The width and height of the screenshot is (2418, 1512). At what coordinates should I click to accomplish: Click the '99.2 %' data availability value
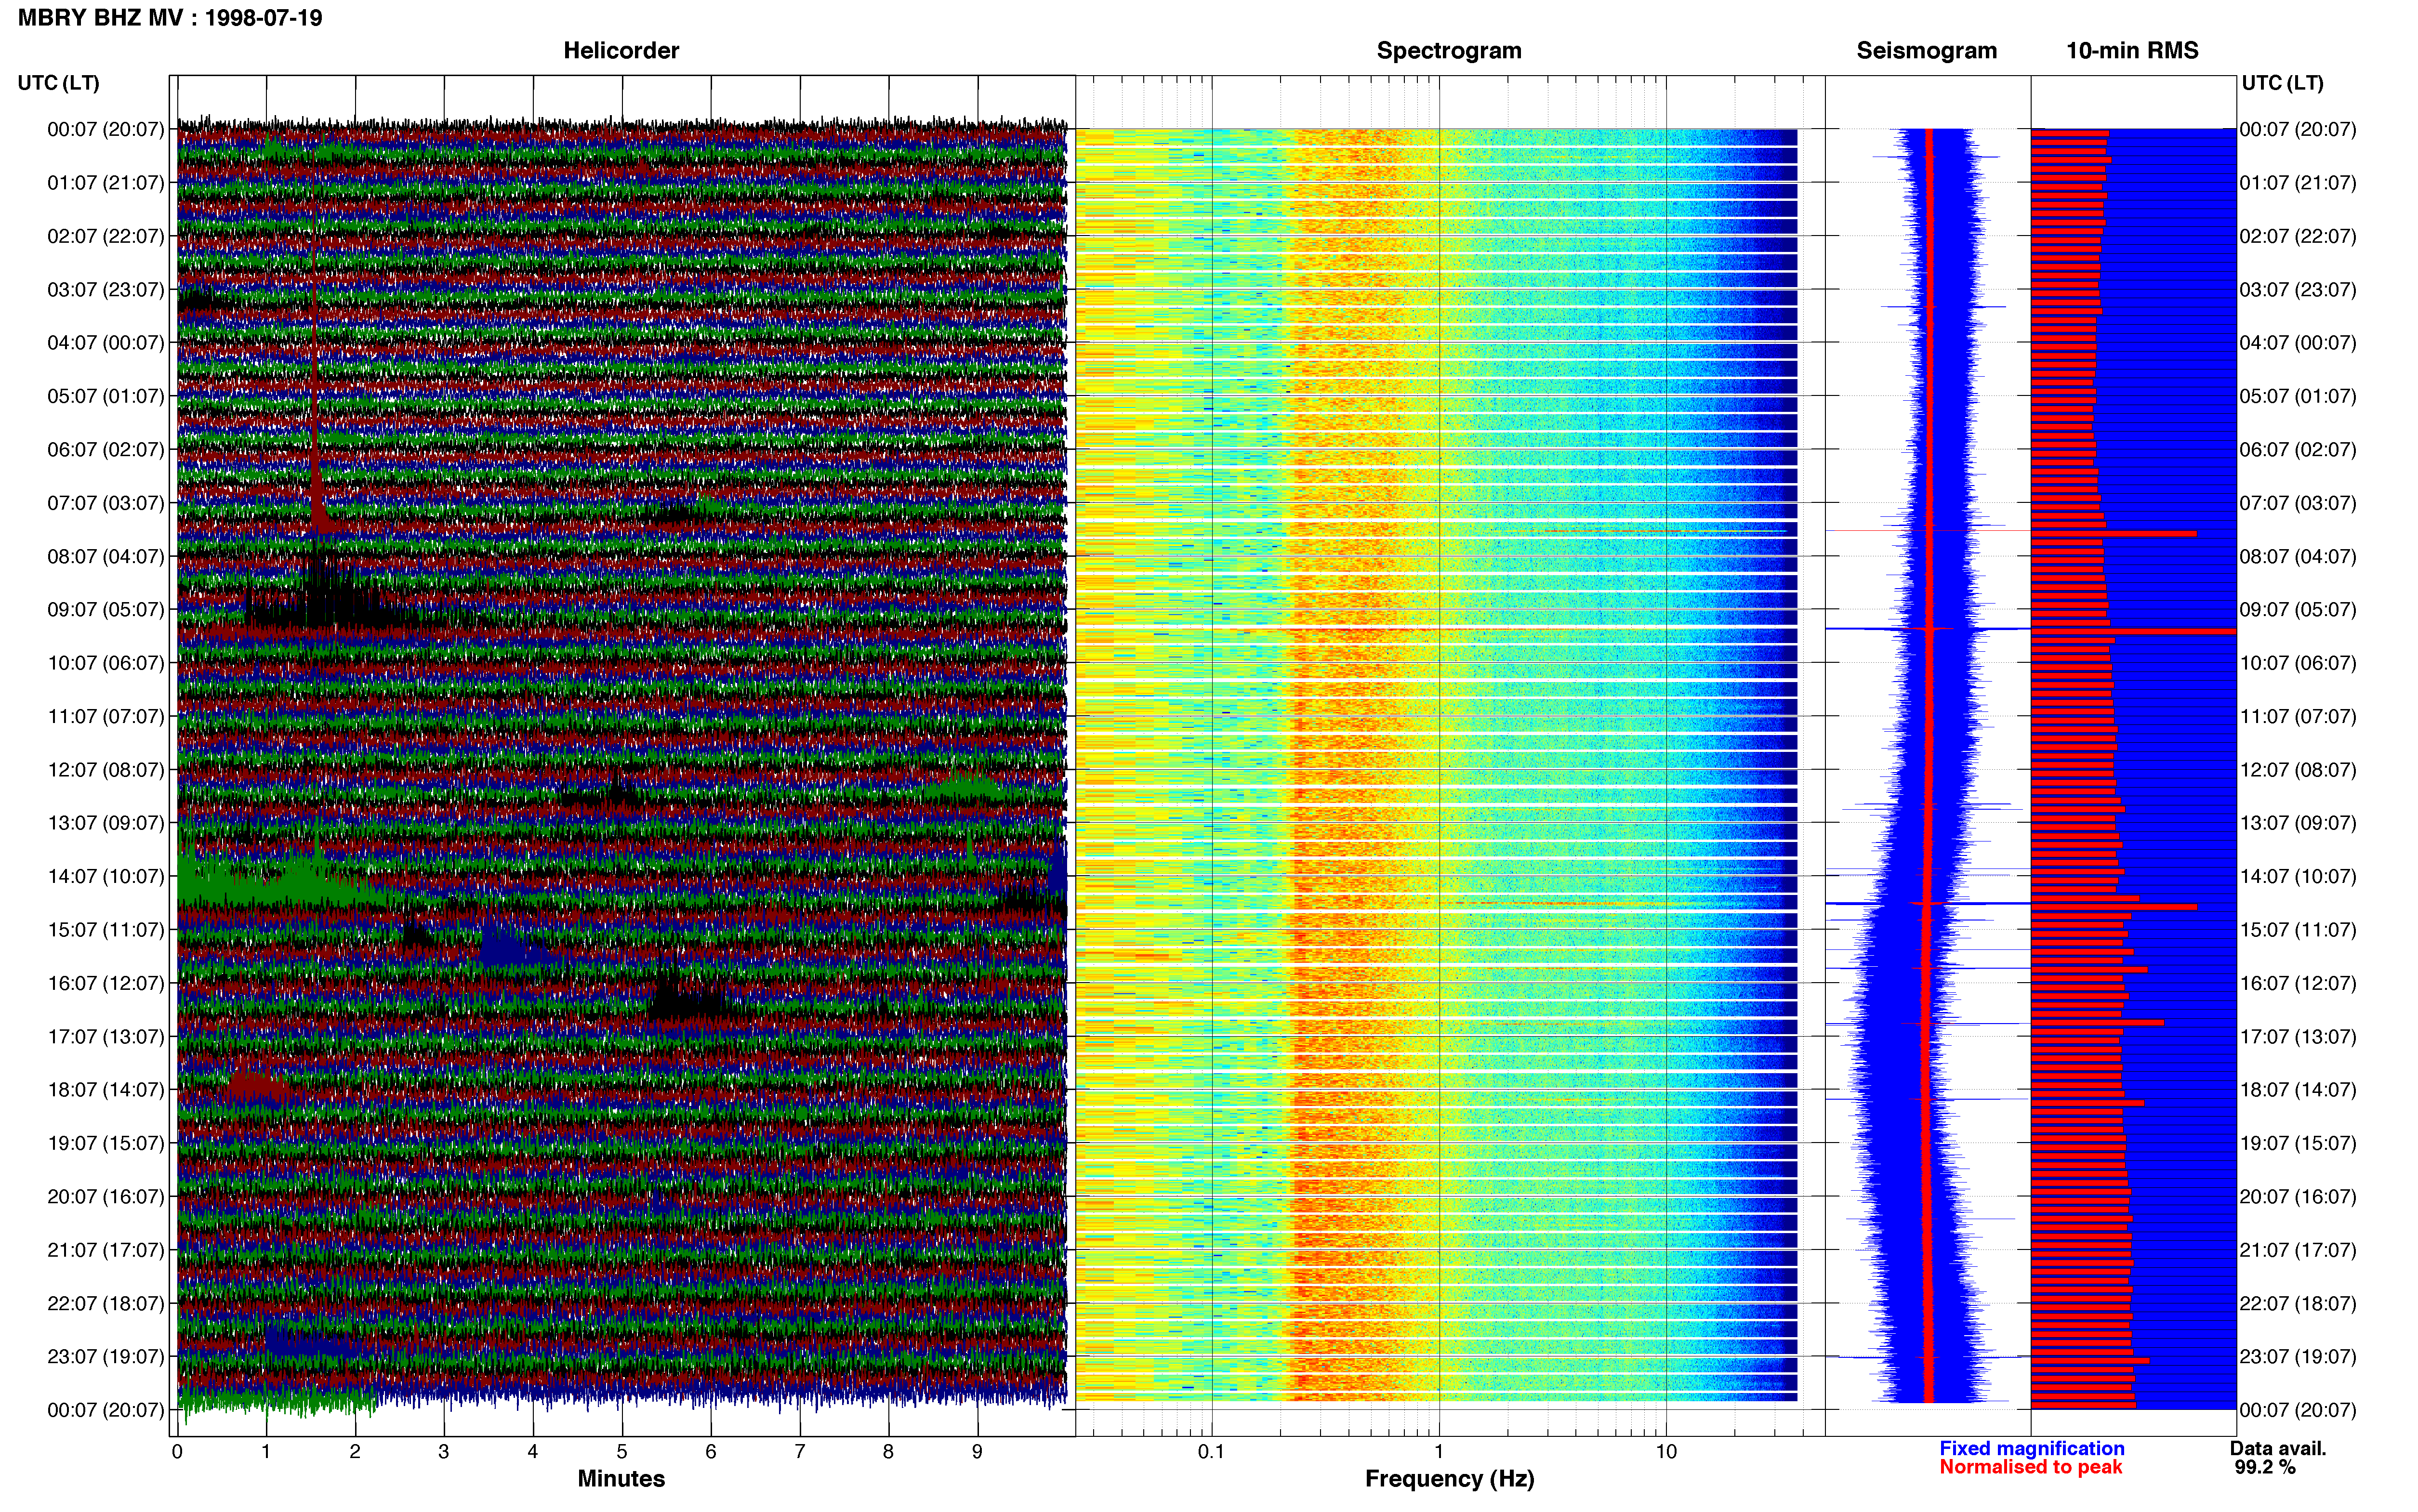click(x=2265, y=1467)
